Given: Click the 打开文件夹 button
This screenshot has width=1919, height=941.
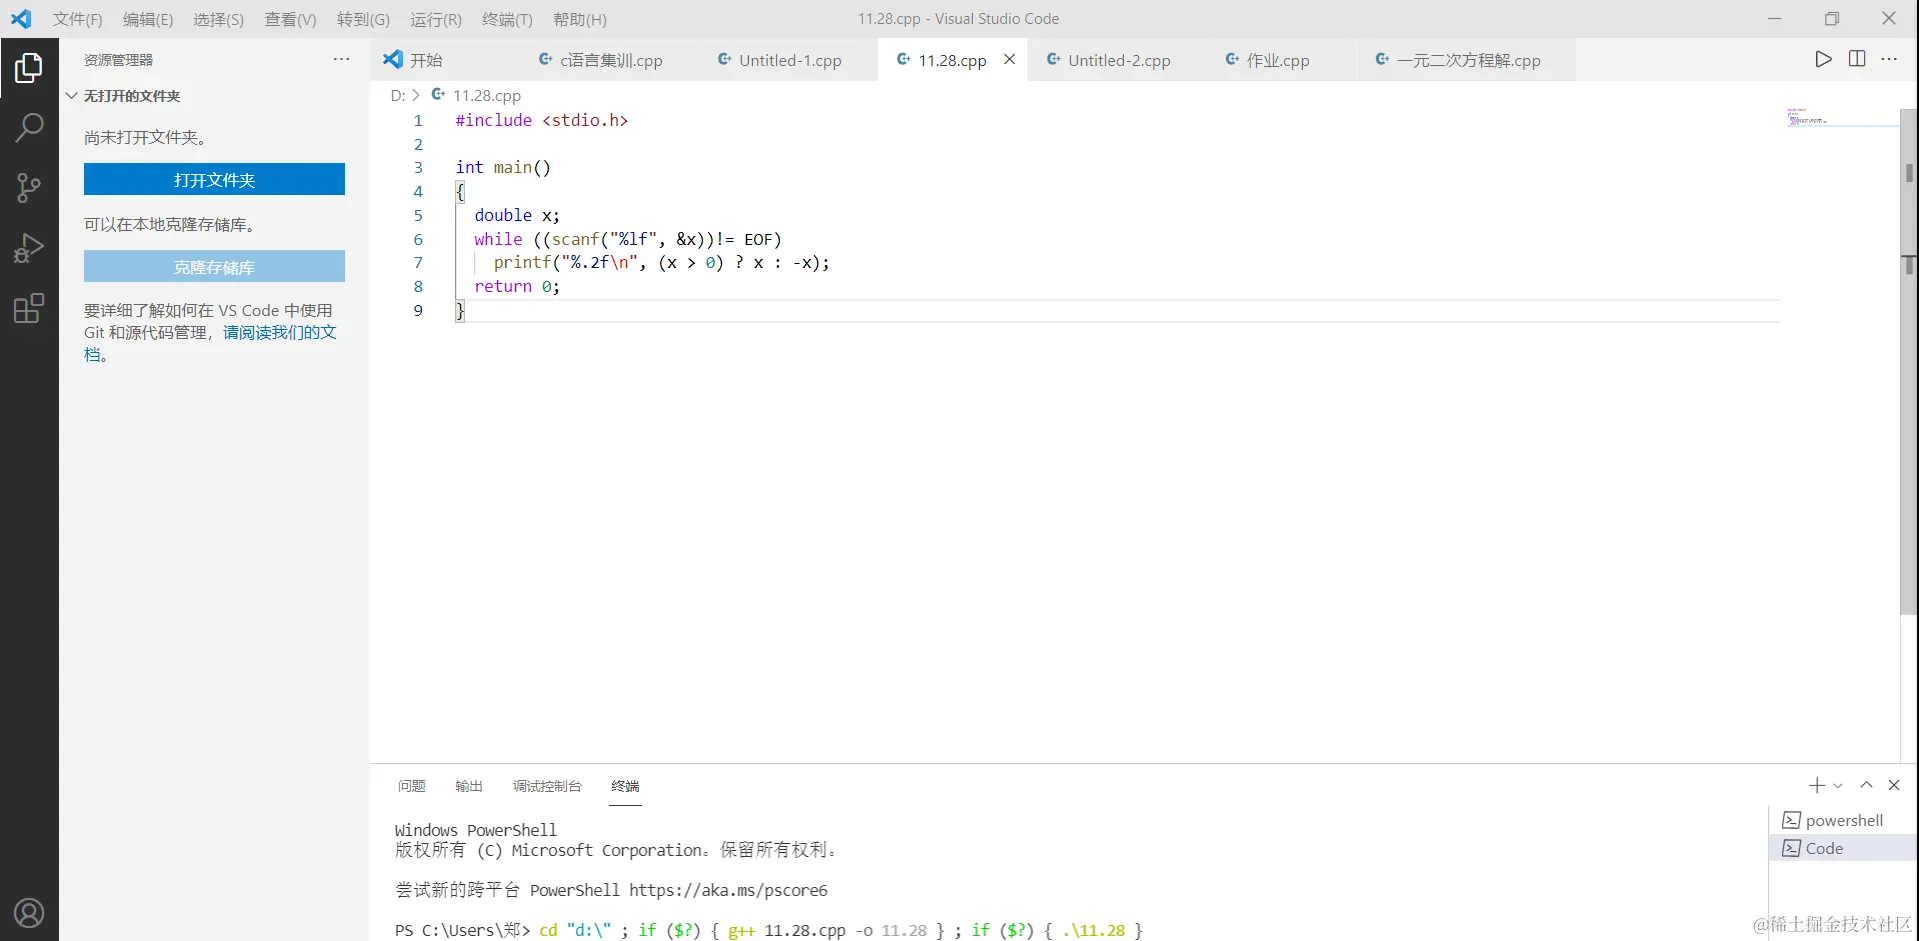Looking at the screenshot, I should pyautogui.click(x=214, y=180).
